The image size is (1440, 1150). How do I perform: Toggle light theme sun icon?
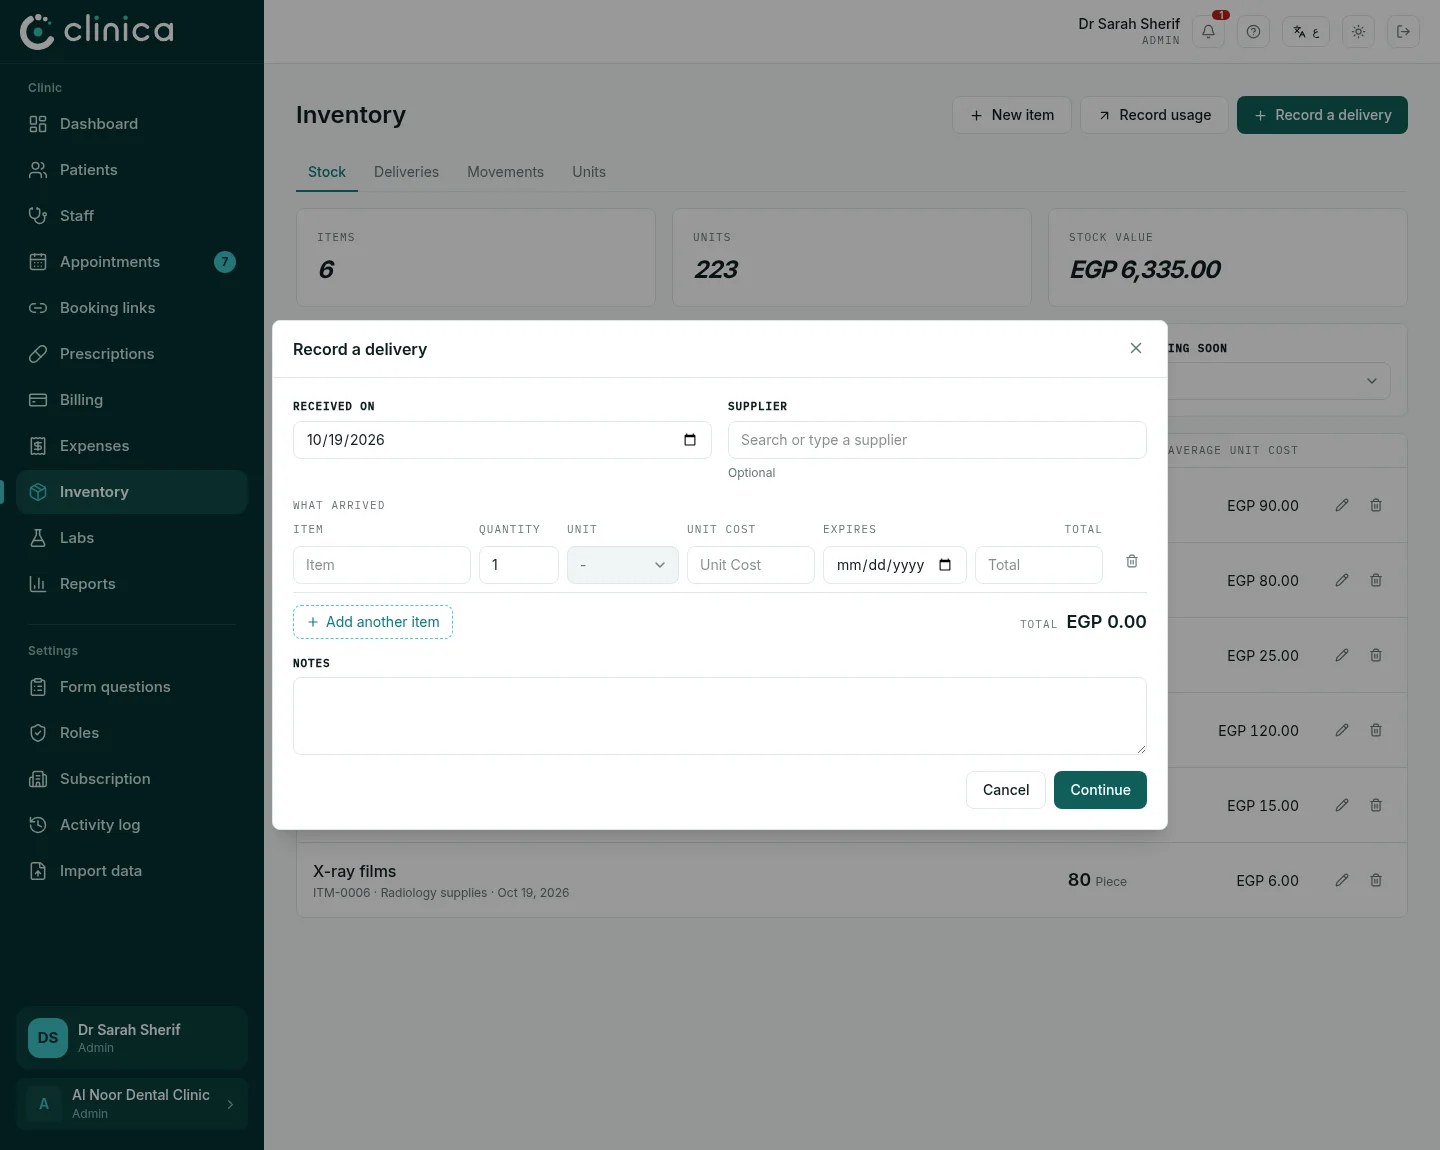coord(1358,32)
